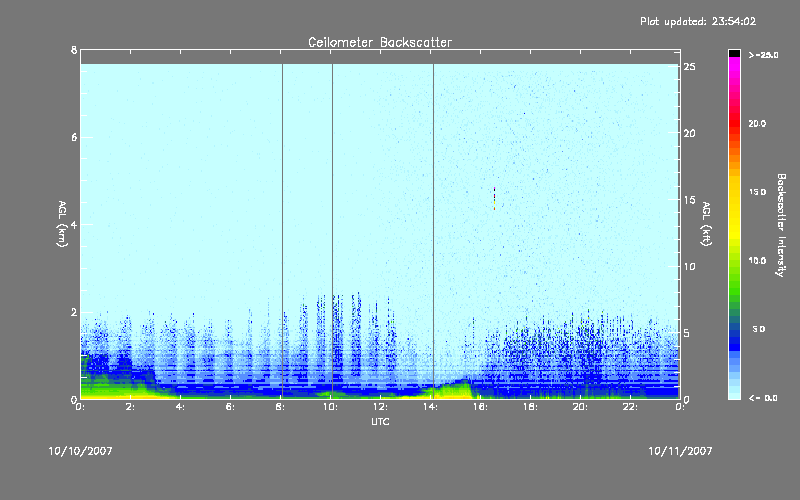Click the 'Ceilometer Backscatter' chart title
This screenshot has height=500, width=800.
380,42
